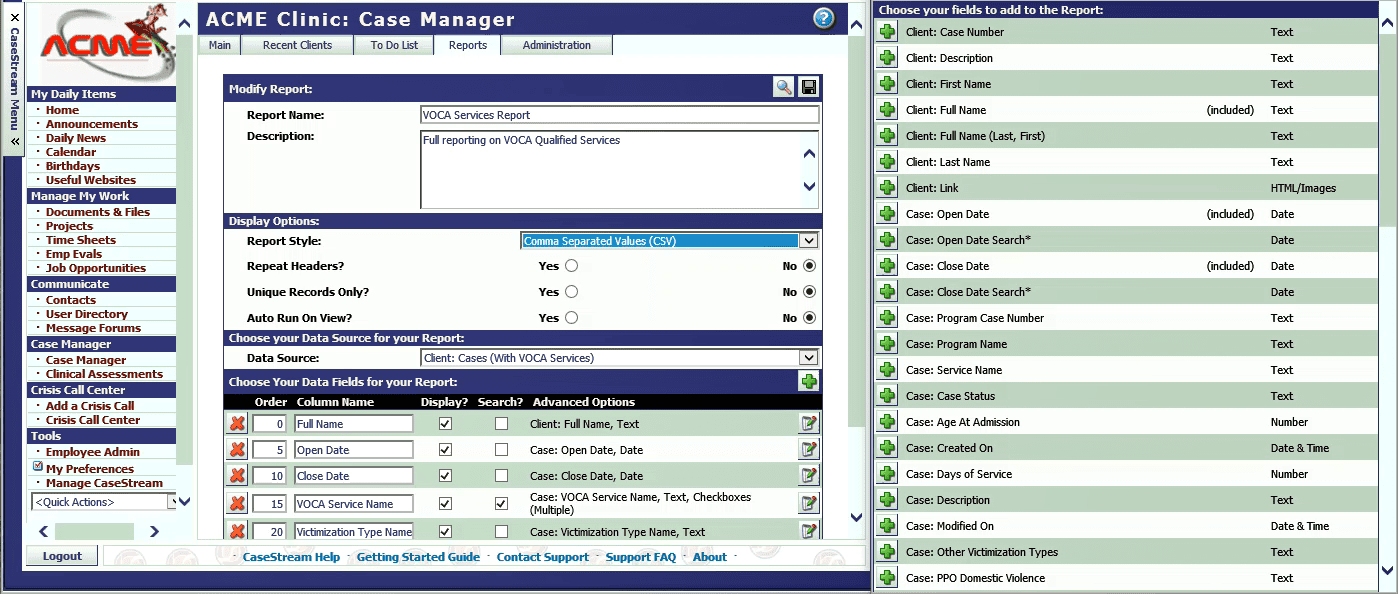Open the Contact Support link
1398x594 pixels.
543,557
